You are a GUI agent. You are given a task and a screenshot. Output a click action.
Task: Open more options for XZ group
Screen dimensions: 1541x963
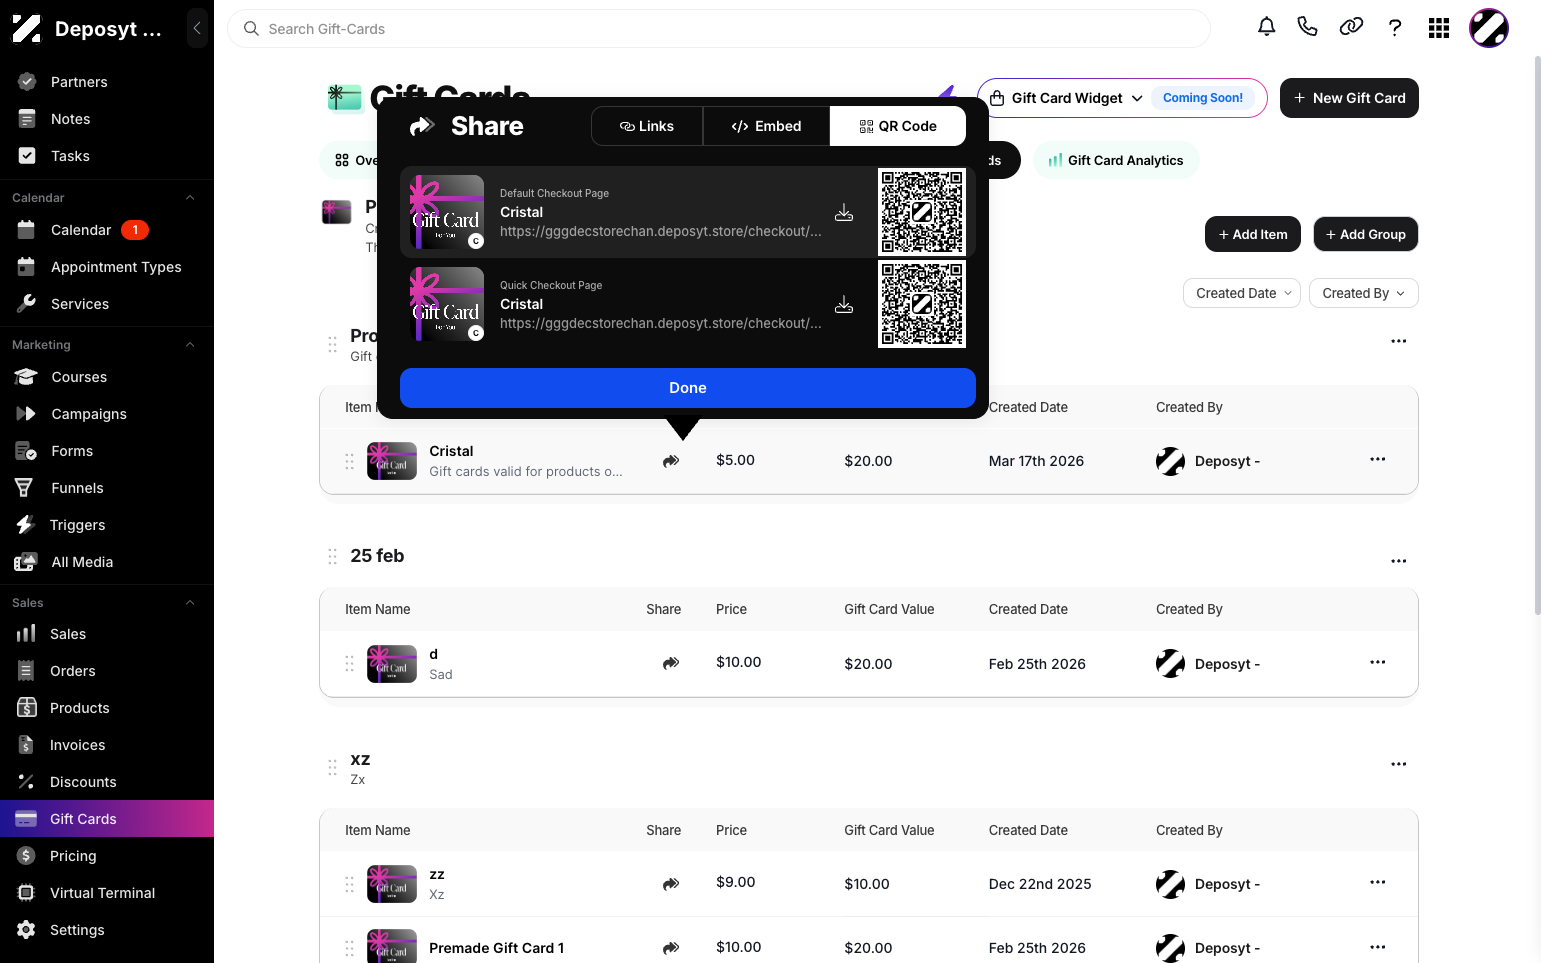(1399, 764)
